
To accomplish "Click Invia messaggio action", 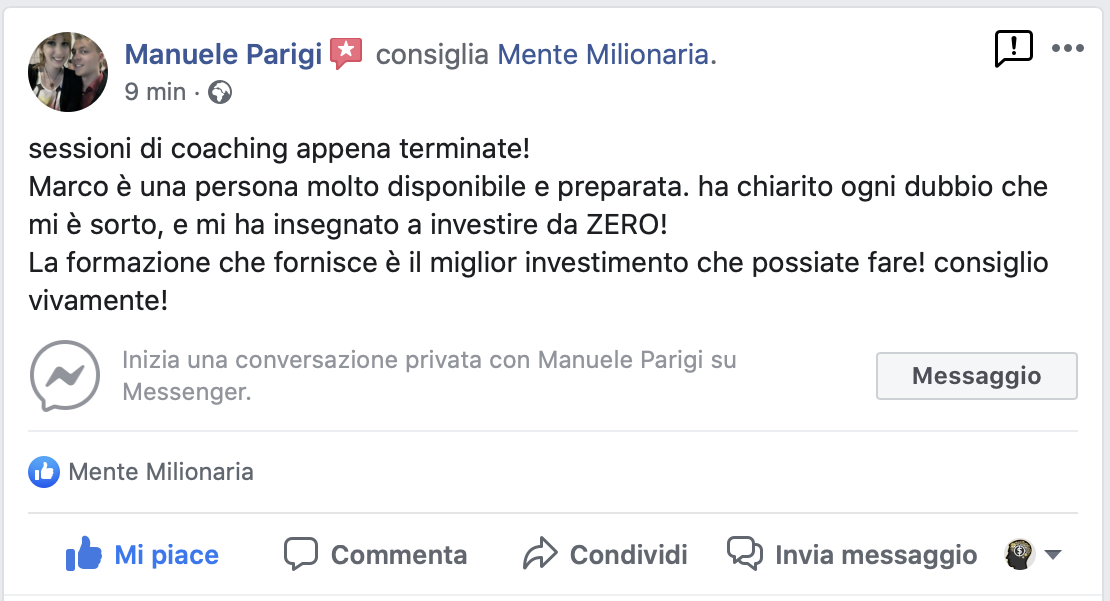I will pyautogui.click(x=852, y=554).
